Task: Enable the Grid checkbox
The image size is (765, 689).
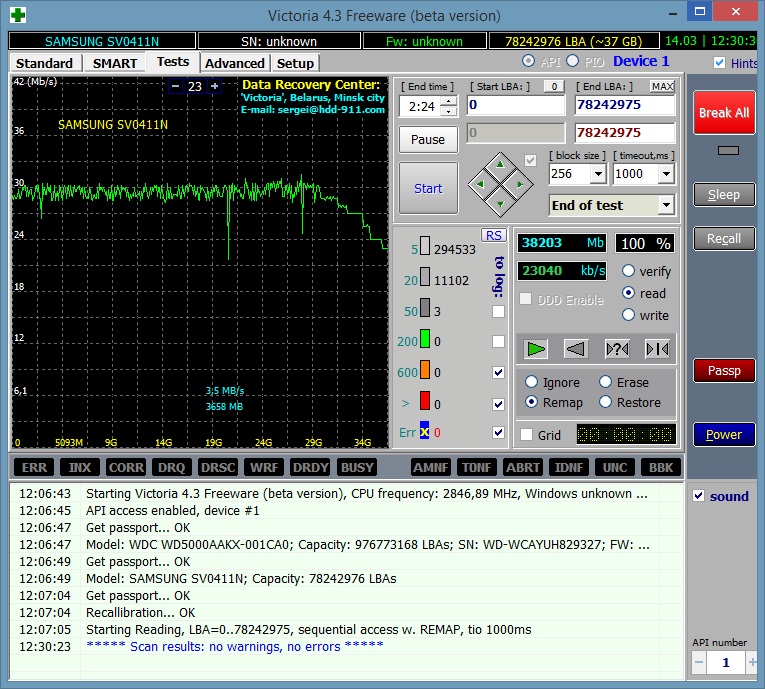Action: coord(527,435)
